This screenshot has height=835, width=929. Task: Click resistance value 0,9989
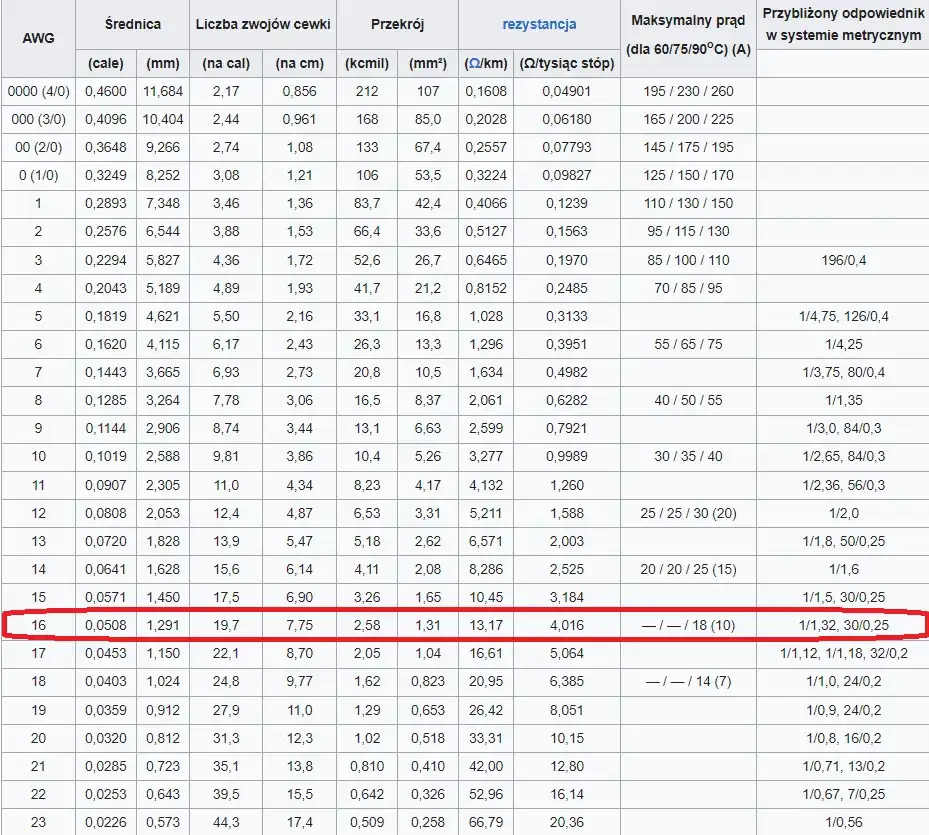(x=567, y=456)
